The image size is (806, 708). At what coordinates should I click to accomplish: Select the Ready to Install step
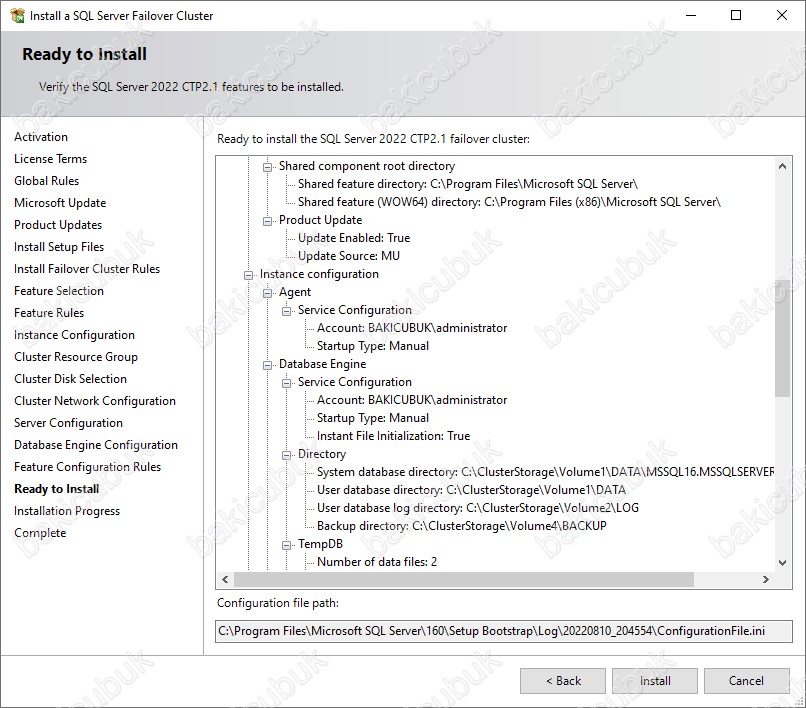pos(57,489)
